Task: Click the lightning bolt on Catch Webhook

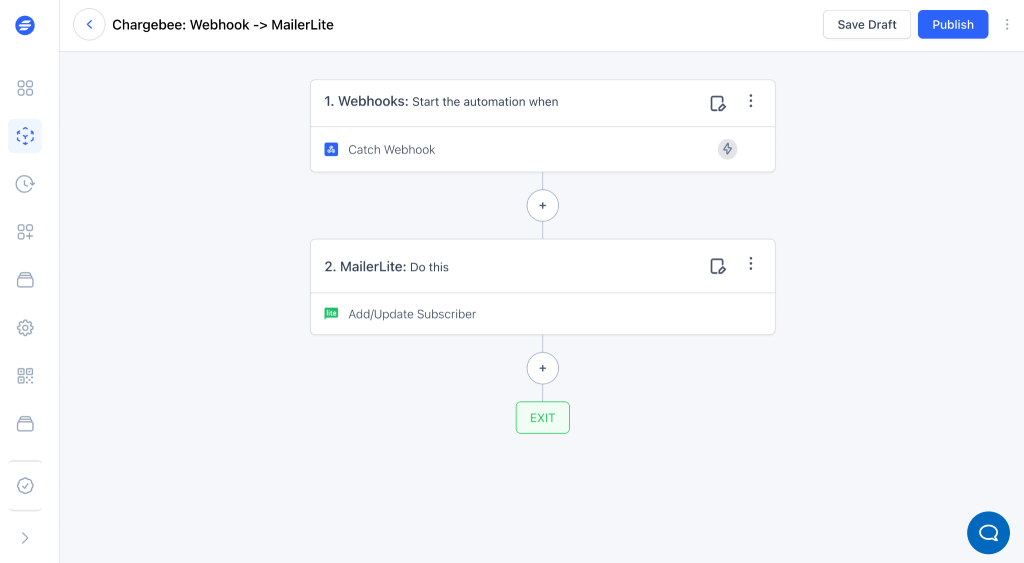Action: point(727,150)
